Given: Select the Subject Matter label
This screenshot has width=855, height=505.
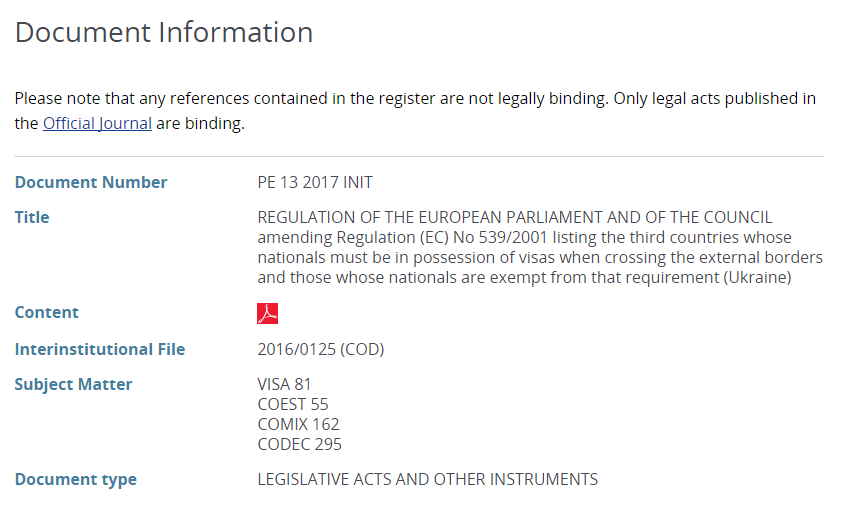Looking at the screenshot, I should click(x=73, y=384).
